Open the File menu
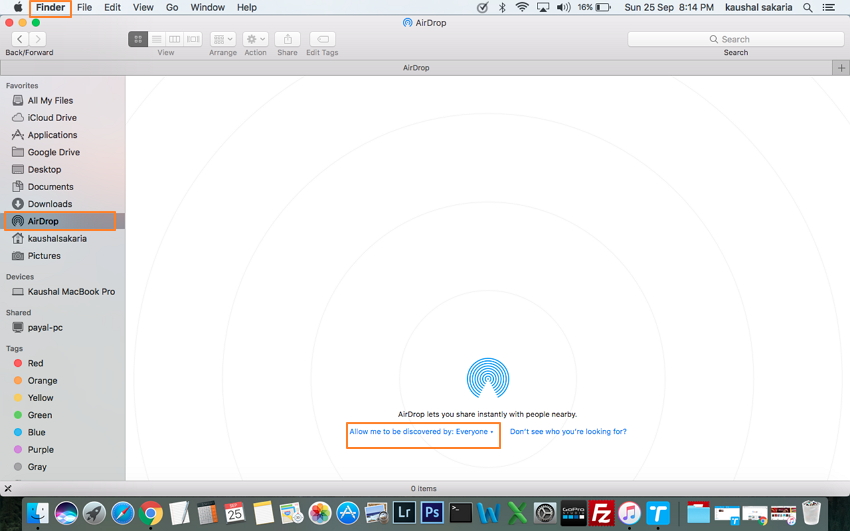The width and height of the screenshot is (850, 531). click(x=85, y=7)
